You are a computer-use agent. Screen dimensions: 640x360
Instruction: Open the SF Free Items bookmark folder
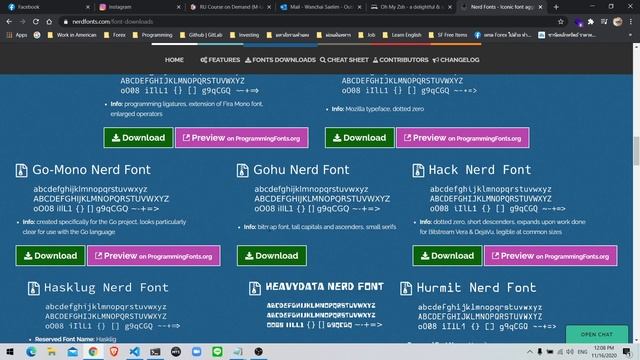[448, 35]
